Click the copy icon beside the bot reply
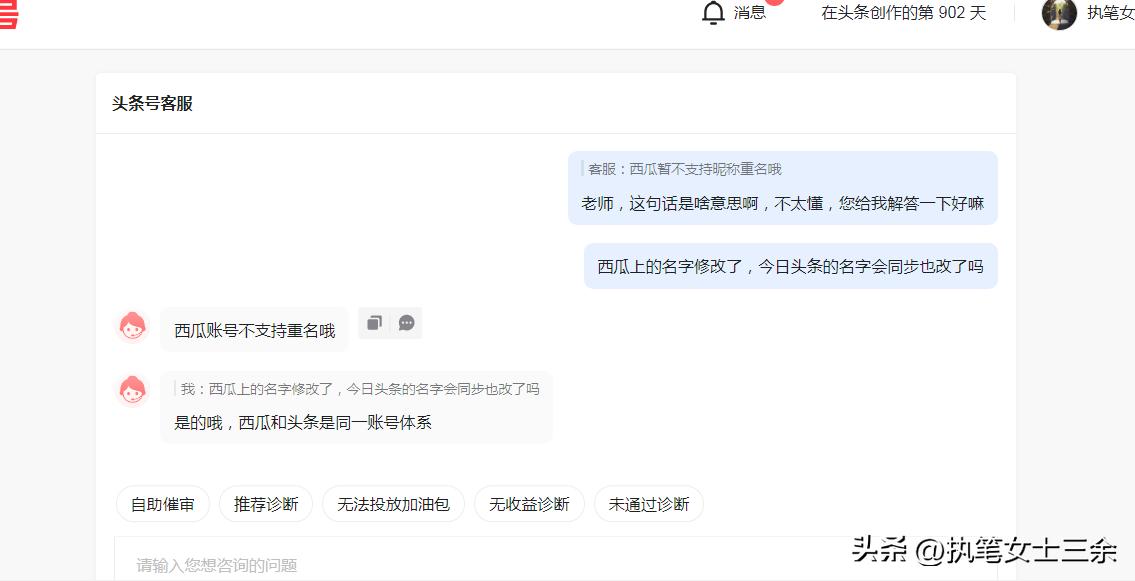Image resolution: width=1135 pixels, height=581 pixels. [375, 323]
